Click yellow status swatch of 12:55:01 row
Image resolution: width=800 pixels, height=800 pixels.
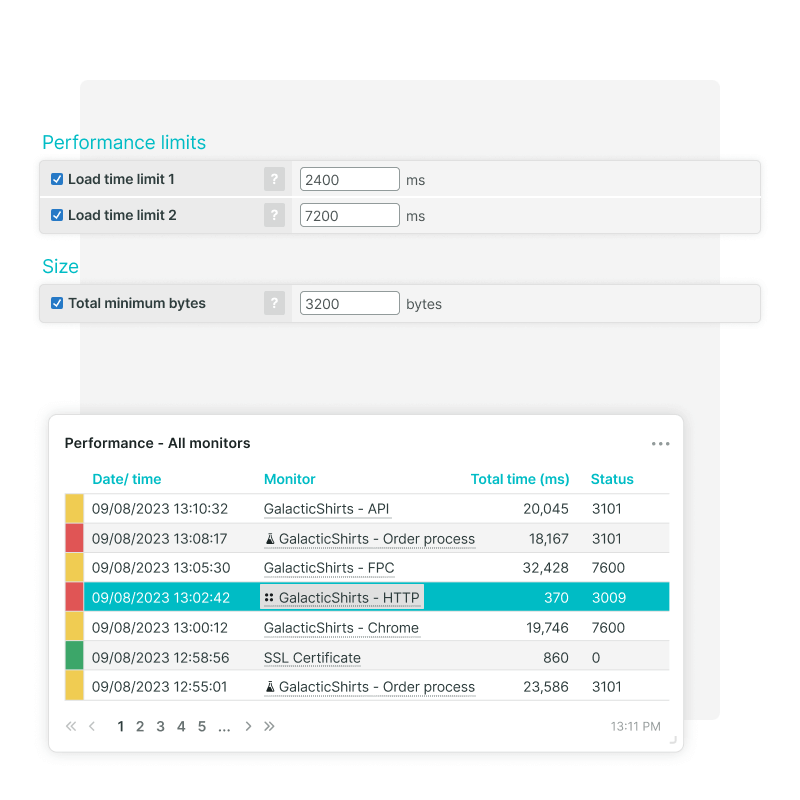[74, 686]
